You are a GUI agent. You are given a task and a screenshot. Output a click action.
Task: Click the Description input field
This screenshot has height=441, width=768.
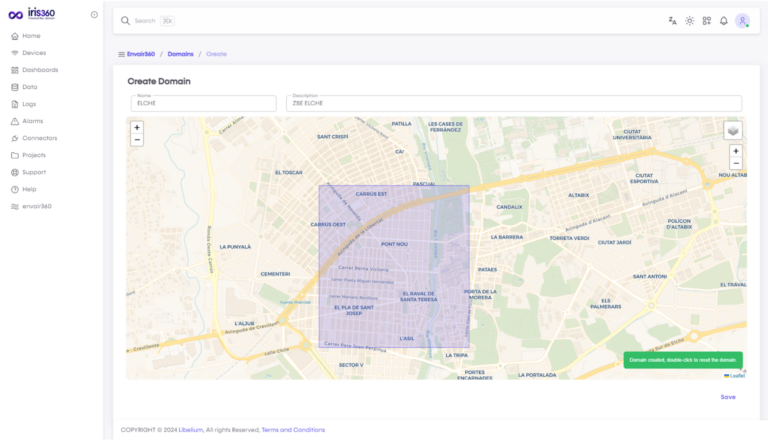[513, 104]
